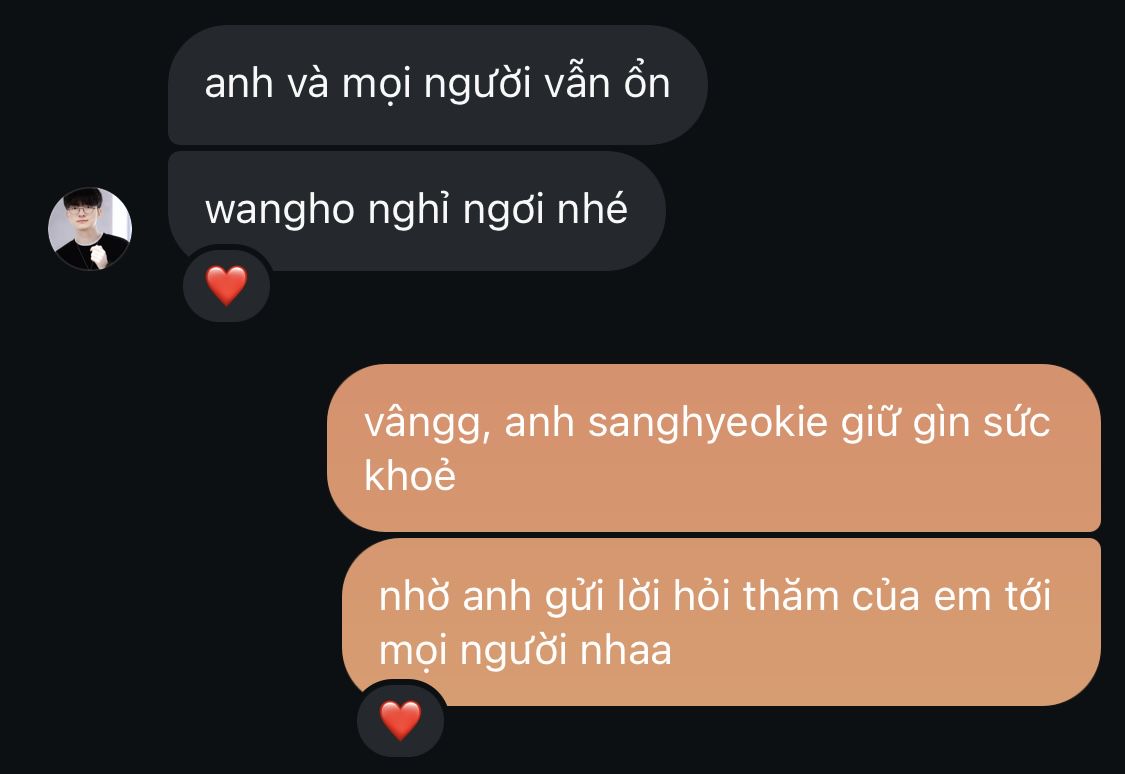
Task: Click the words 'của em' in the last bubble
Action: pos(922,597)
